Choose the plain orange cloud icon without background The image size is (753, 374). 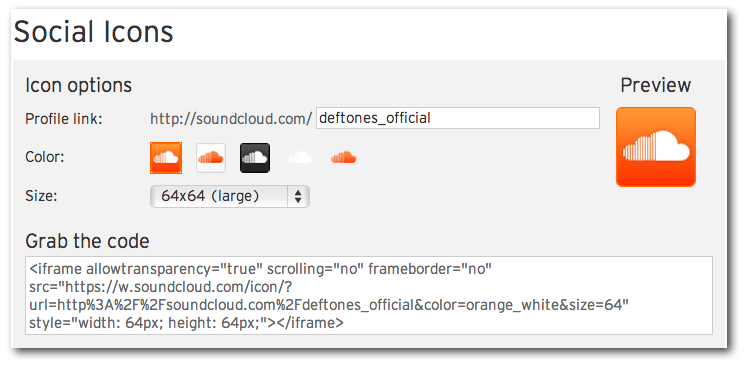pyautogui.click(x=343, y=157)
